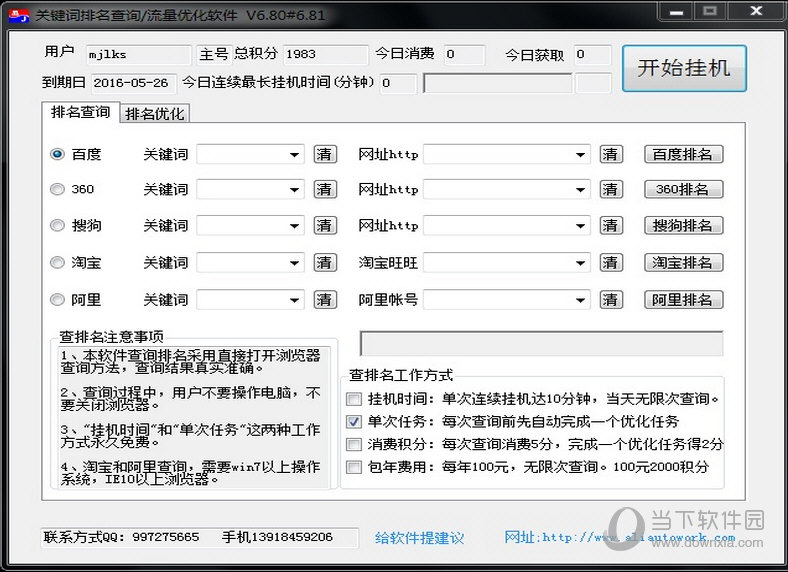Close the window
Viewport: 788px width, 572px height.
[756, 11]
